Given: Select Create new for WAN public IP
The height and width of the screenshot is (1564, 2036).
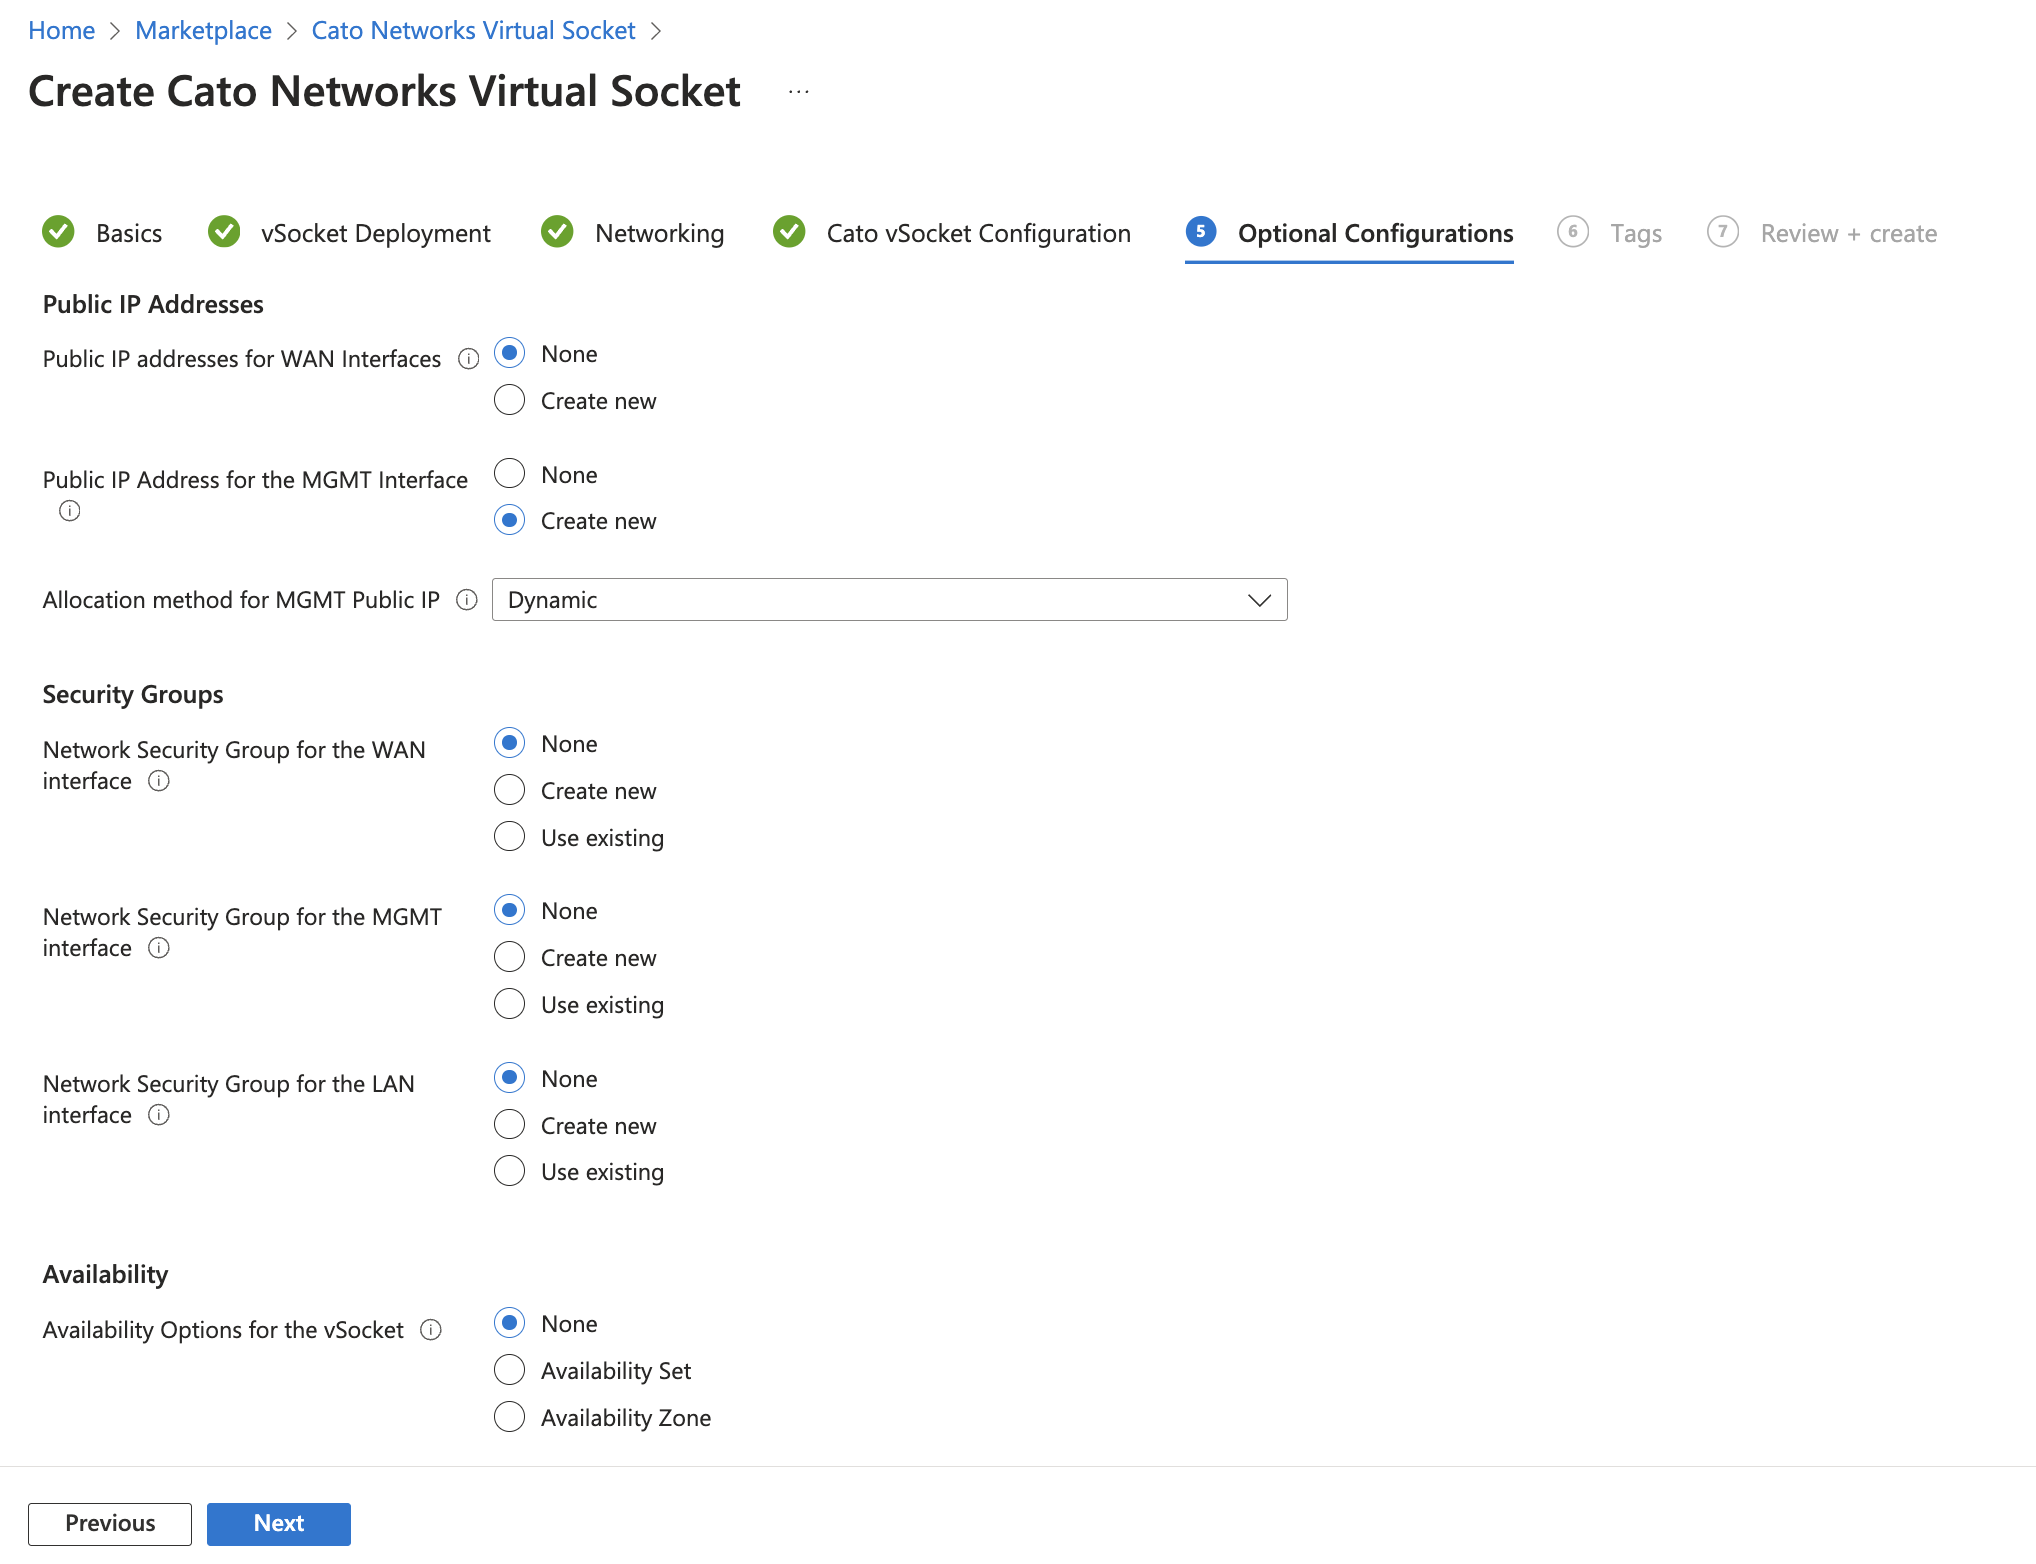Looking at the screenshot, I should coord(509,399).
